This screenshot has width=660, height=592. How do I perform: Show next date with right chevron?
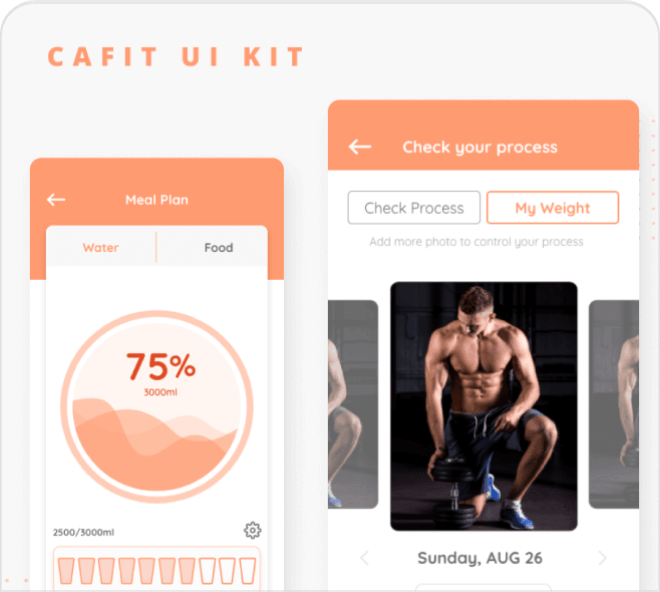[603, 558]
